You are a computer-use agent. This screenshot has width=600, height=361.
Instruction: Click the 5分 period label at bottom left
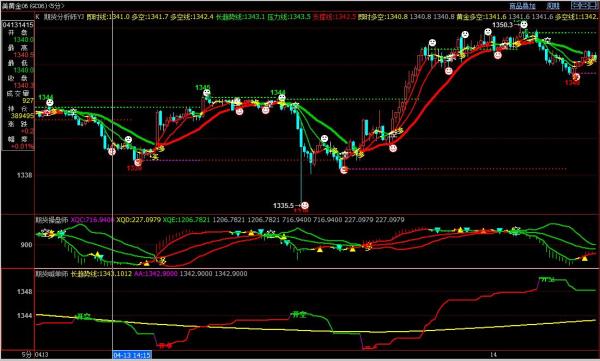tap(26, 355)
